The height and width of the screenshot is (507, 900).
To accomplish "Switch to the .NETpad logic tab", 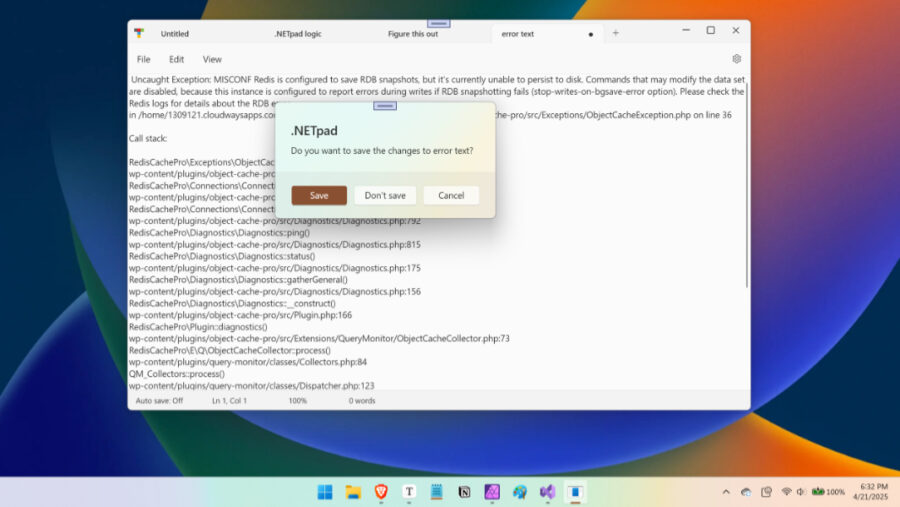I will coord(297,34).
